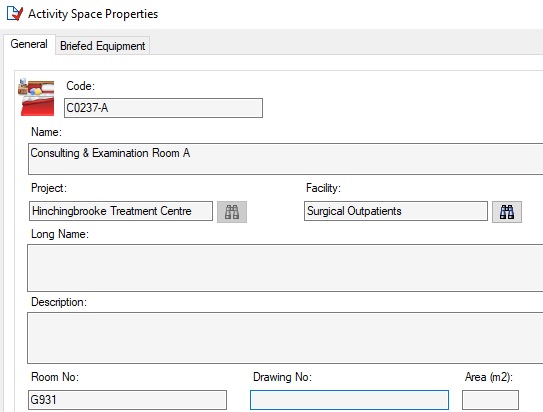Click the Activity Space Properties window title
The width and height of the screenshot is (543, 412).
pyautogui.click(x=93, y=14)
